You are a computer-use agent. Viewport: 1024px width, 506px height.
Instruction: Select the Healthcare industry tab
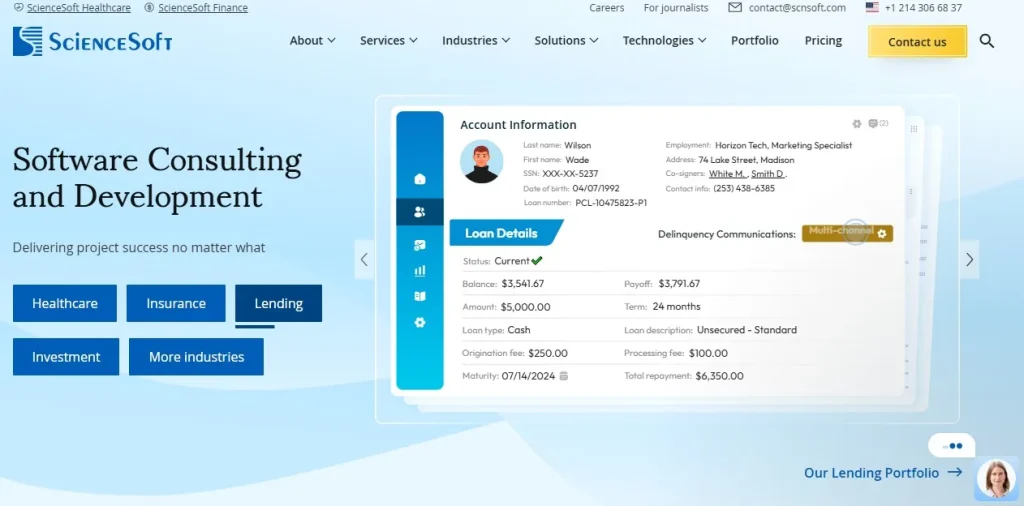pos(65,303)
